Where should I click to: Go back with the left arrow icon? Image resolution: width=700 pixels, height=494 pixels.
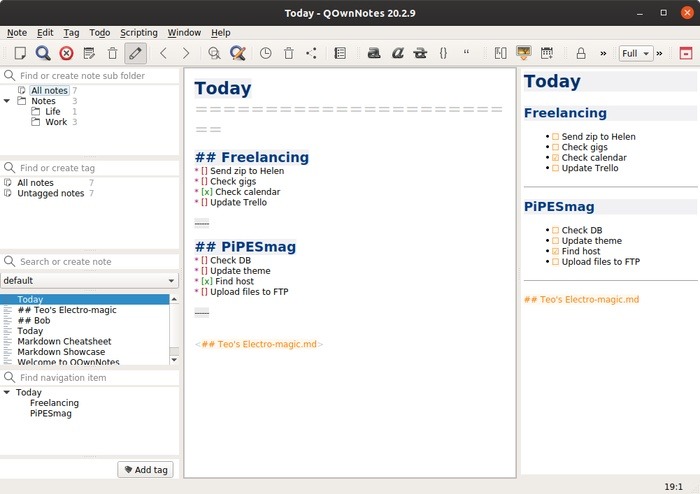click(x=163, y=53)
